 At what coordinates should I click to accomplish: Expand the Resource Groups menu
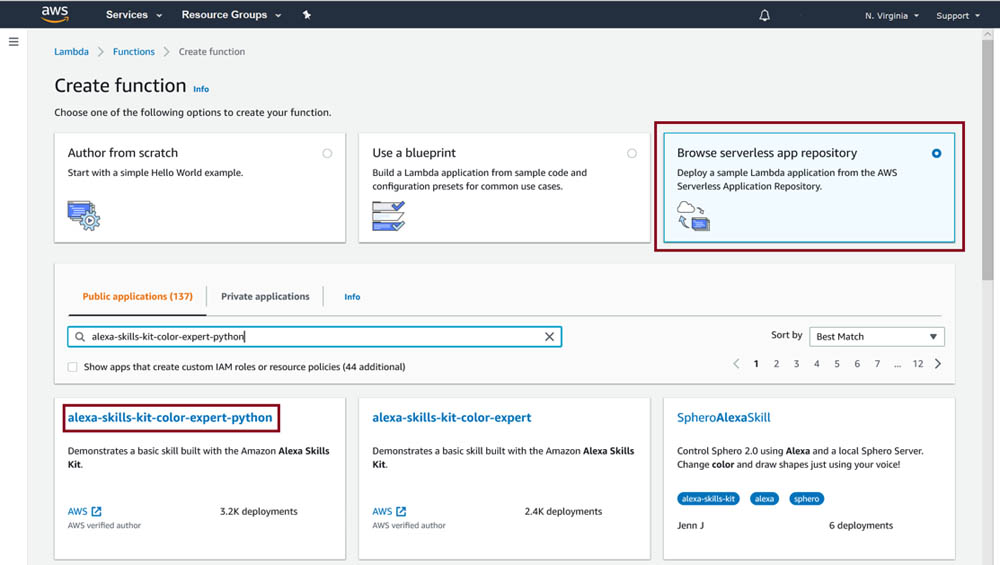pyautogui.click(x=232, y=15)
